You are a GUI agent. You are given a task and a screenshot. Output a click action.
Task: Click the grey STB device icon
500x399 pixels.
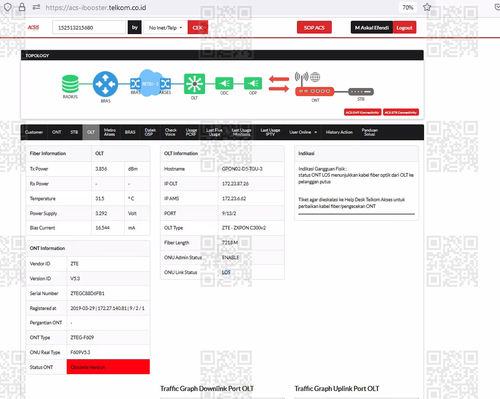[x=361, y=91]
